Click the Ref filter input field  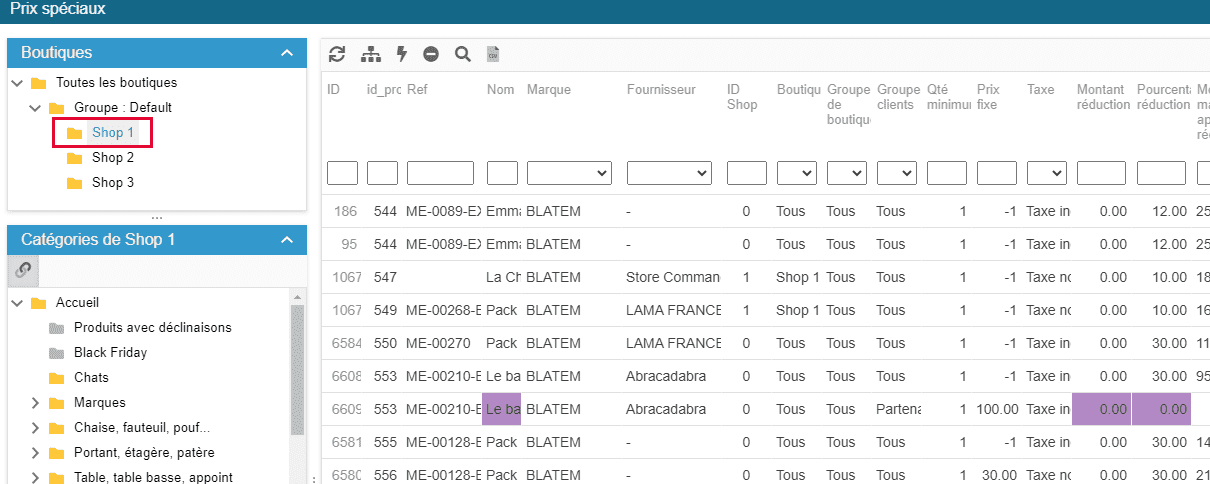440,173
